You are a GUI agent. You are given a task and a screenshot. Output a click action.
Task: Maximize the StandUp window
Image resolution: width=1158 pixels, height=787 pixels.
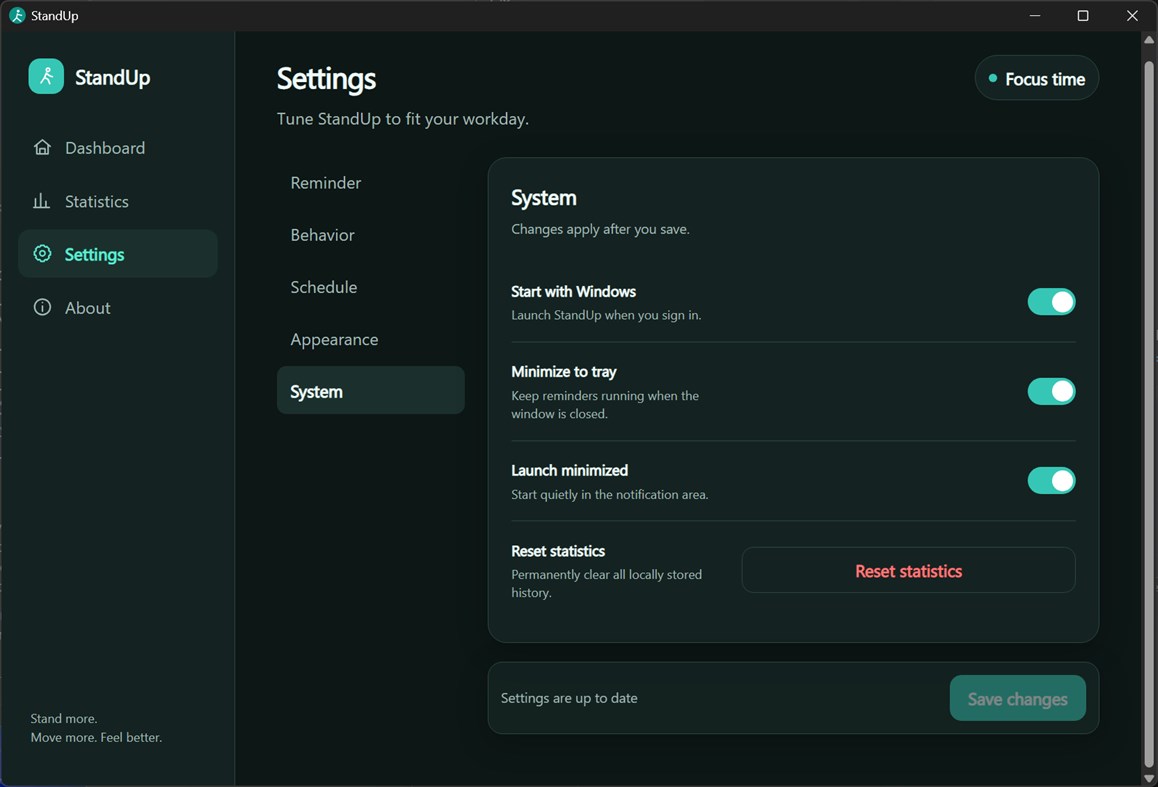(1083, 16)
